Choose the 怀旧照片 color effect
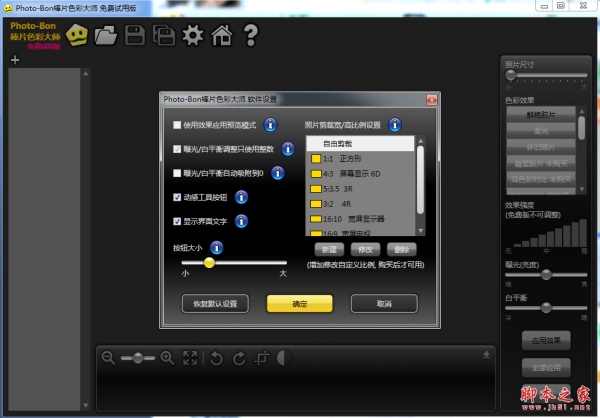600x418 pixels. [541, 147]
